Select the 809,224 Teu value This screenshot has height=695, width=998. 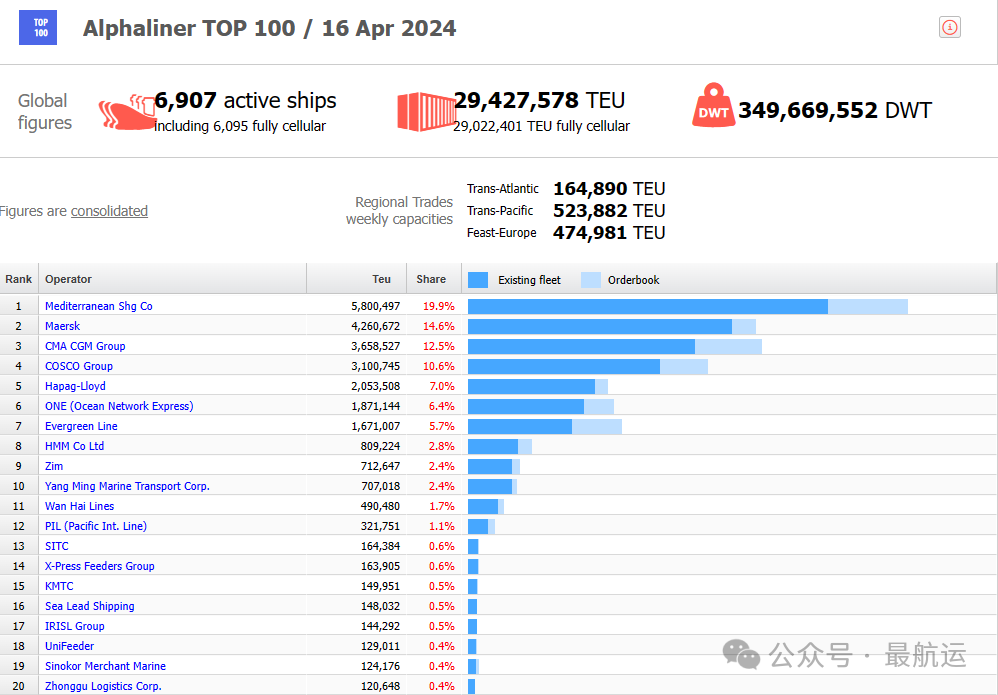click(380, 446)
